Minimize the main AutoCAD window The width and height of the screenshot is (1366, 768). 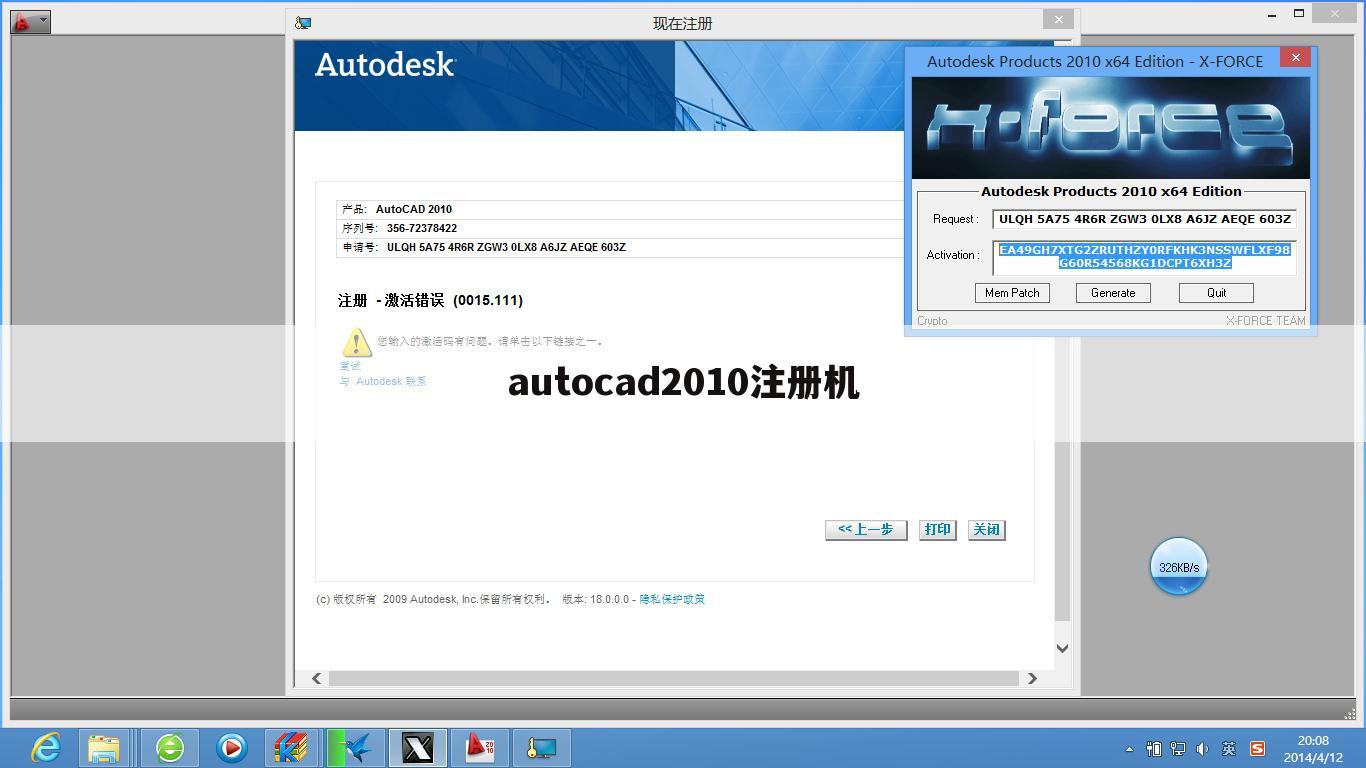pyautogui.click(x=1272, y=14)
